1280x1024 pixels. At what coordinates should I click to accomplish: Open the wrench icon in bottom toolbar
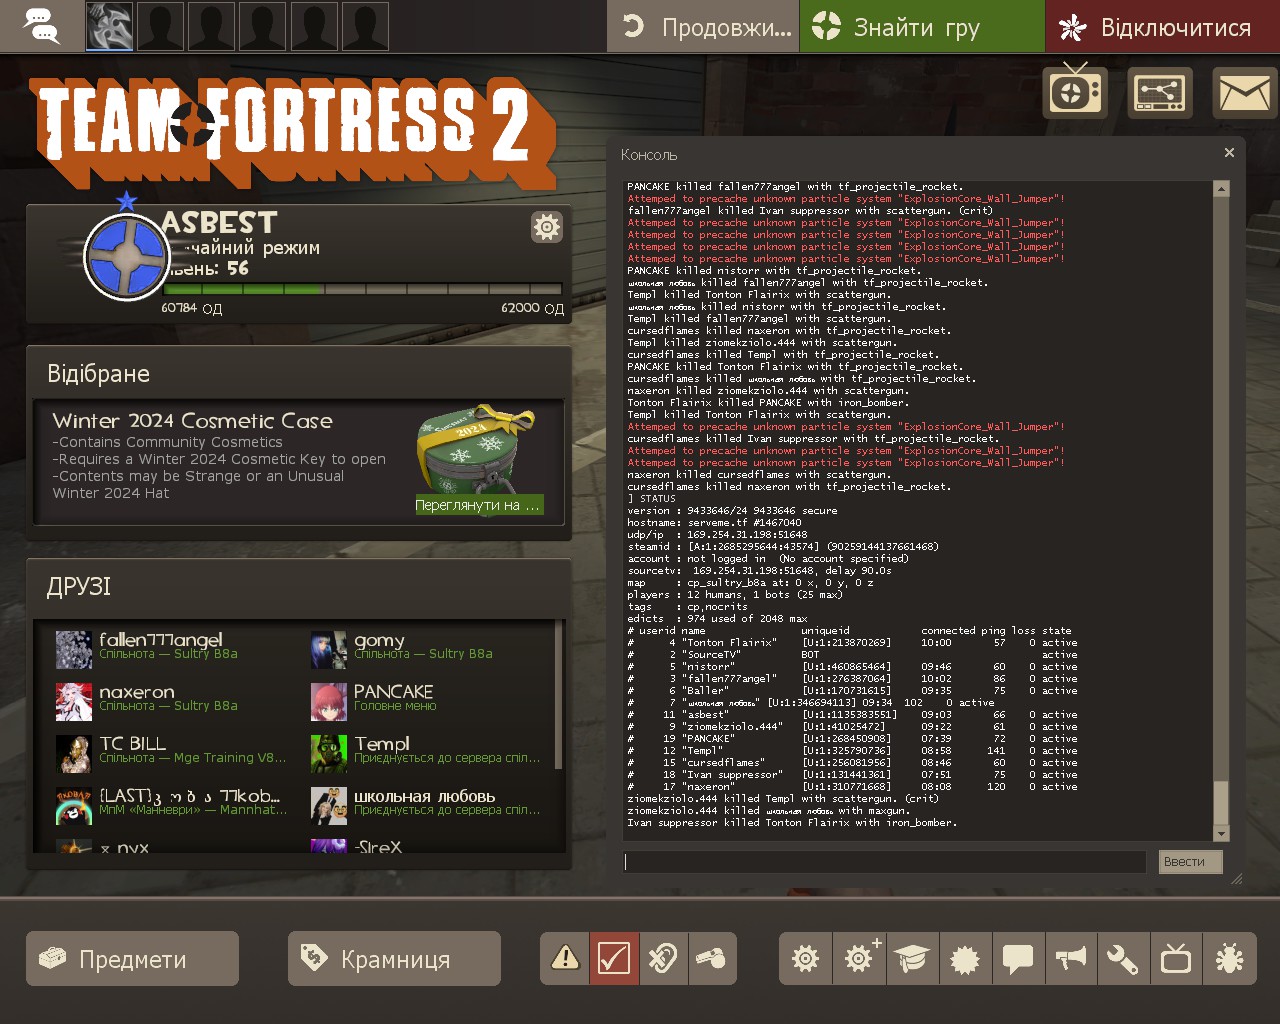[1123, 959]
